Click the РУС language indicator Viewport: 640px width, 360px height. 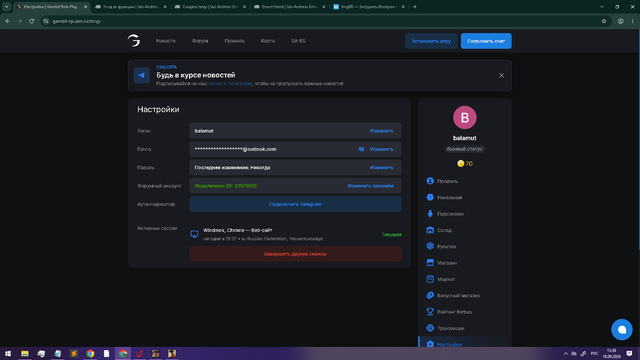pos(594,353)
